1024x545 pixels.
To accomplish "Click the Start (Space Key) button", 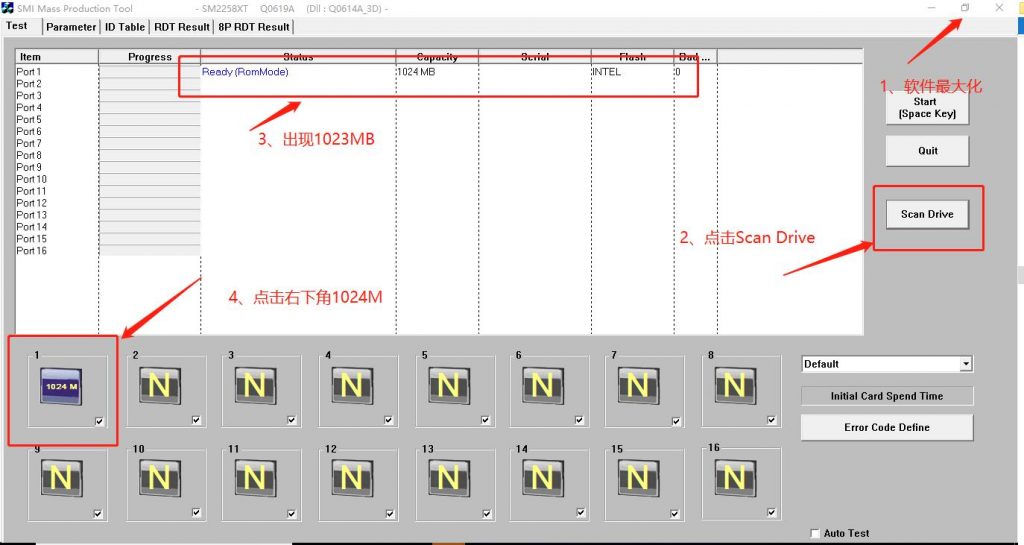I will 927,108.
